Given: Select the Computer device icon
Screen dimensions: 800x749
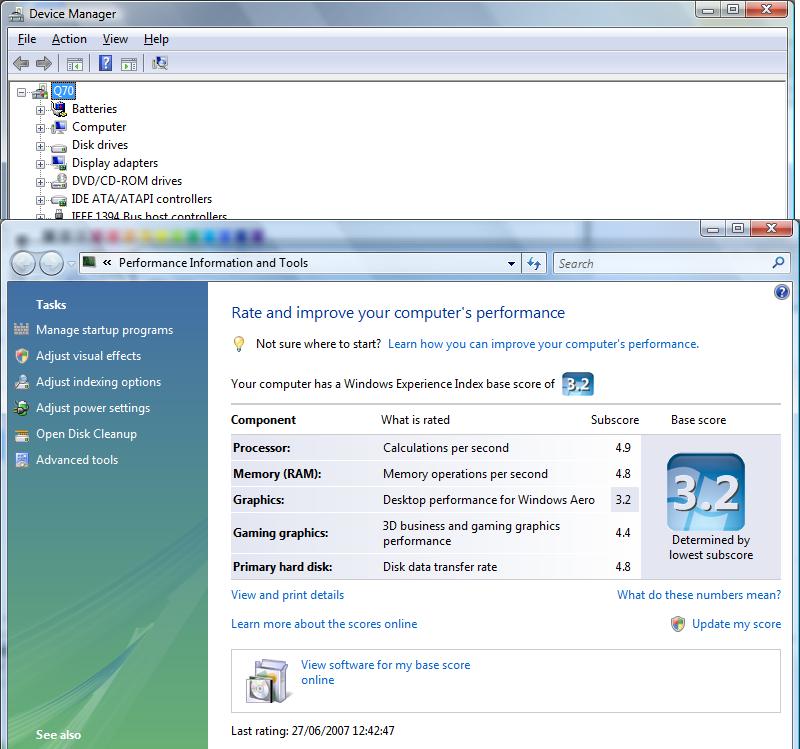Looking at the screenshot, I should click(x=59, y=127).
